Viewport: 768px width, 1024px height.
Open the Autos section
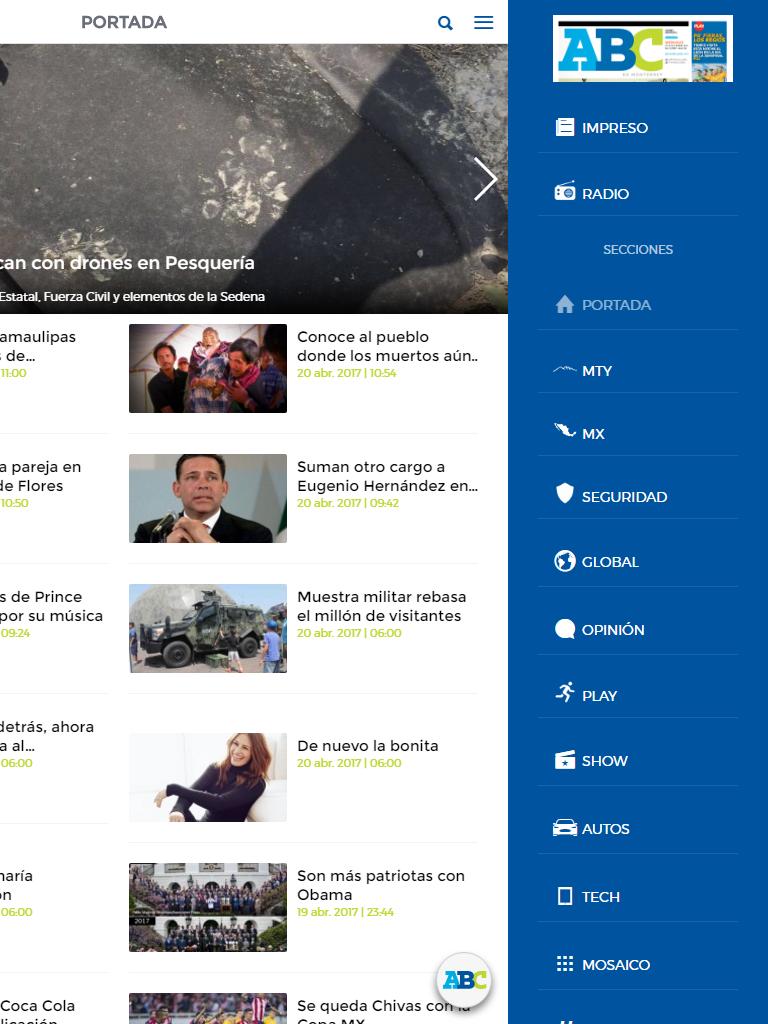coord(605,829)
